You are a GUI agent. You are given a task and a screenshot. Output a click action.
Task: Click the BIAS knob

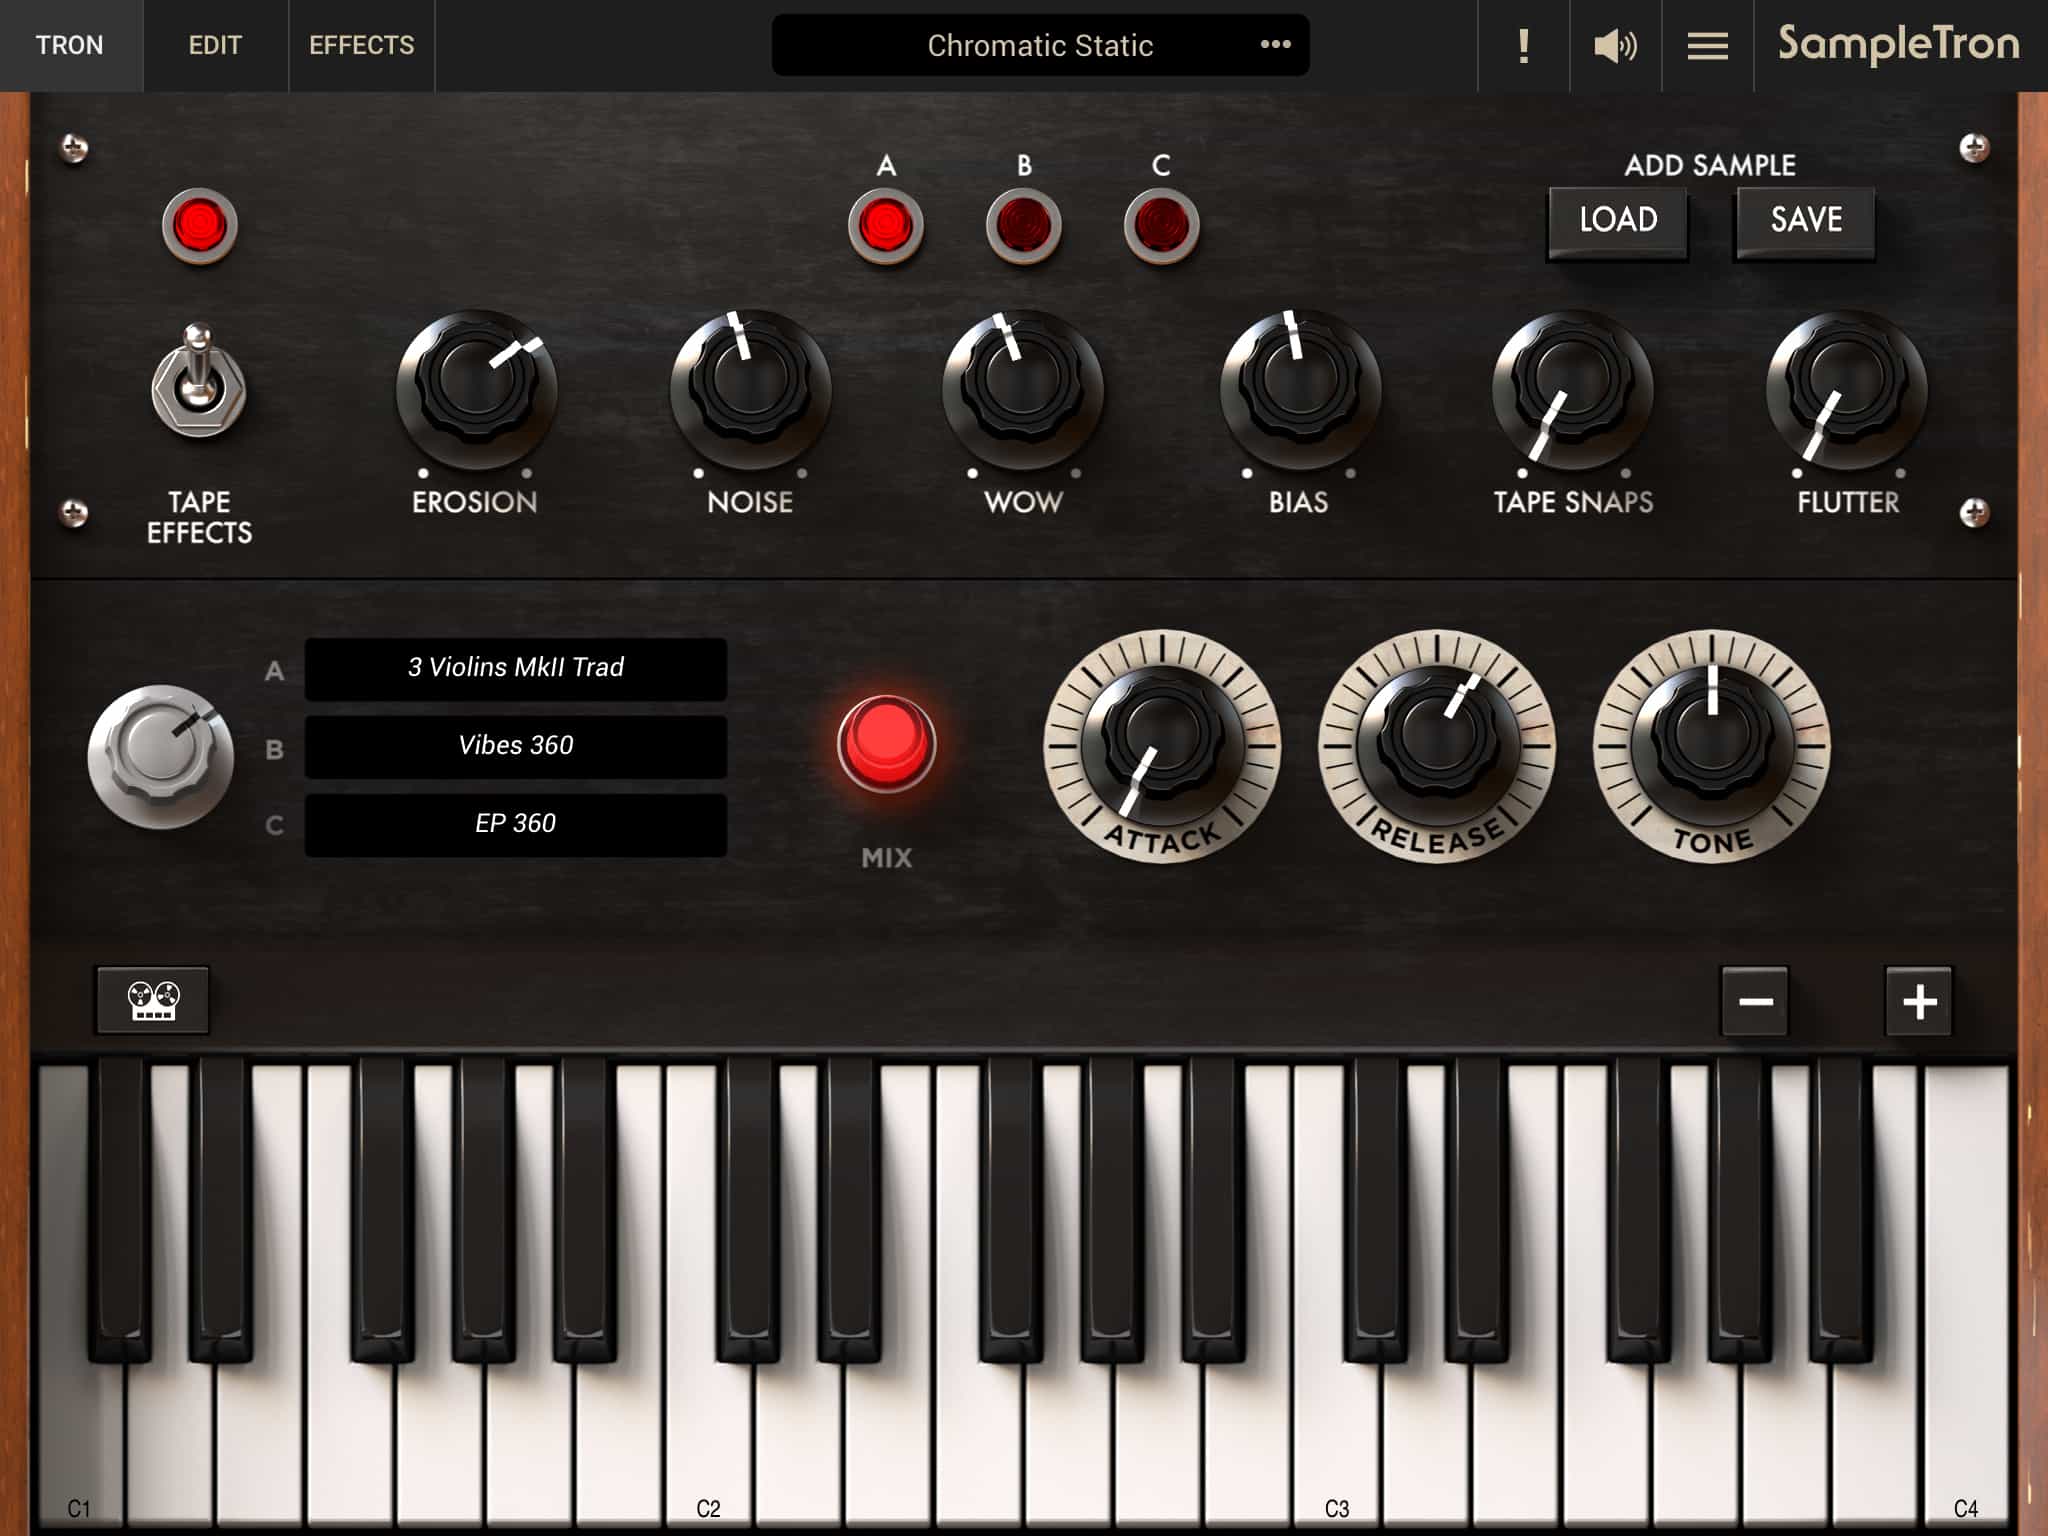pyautogui.click(x=1299, y=388)
